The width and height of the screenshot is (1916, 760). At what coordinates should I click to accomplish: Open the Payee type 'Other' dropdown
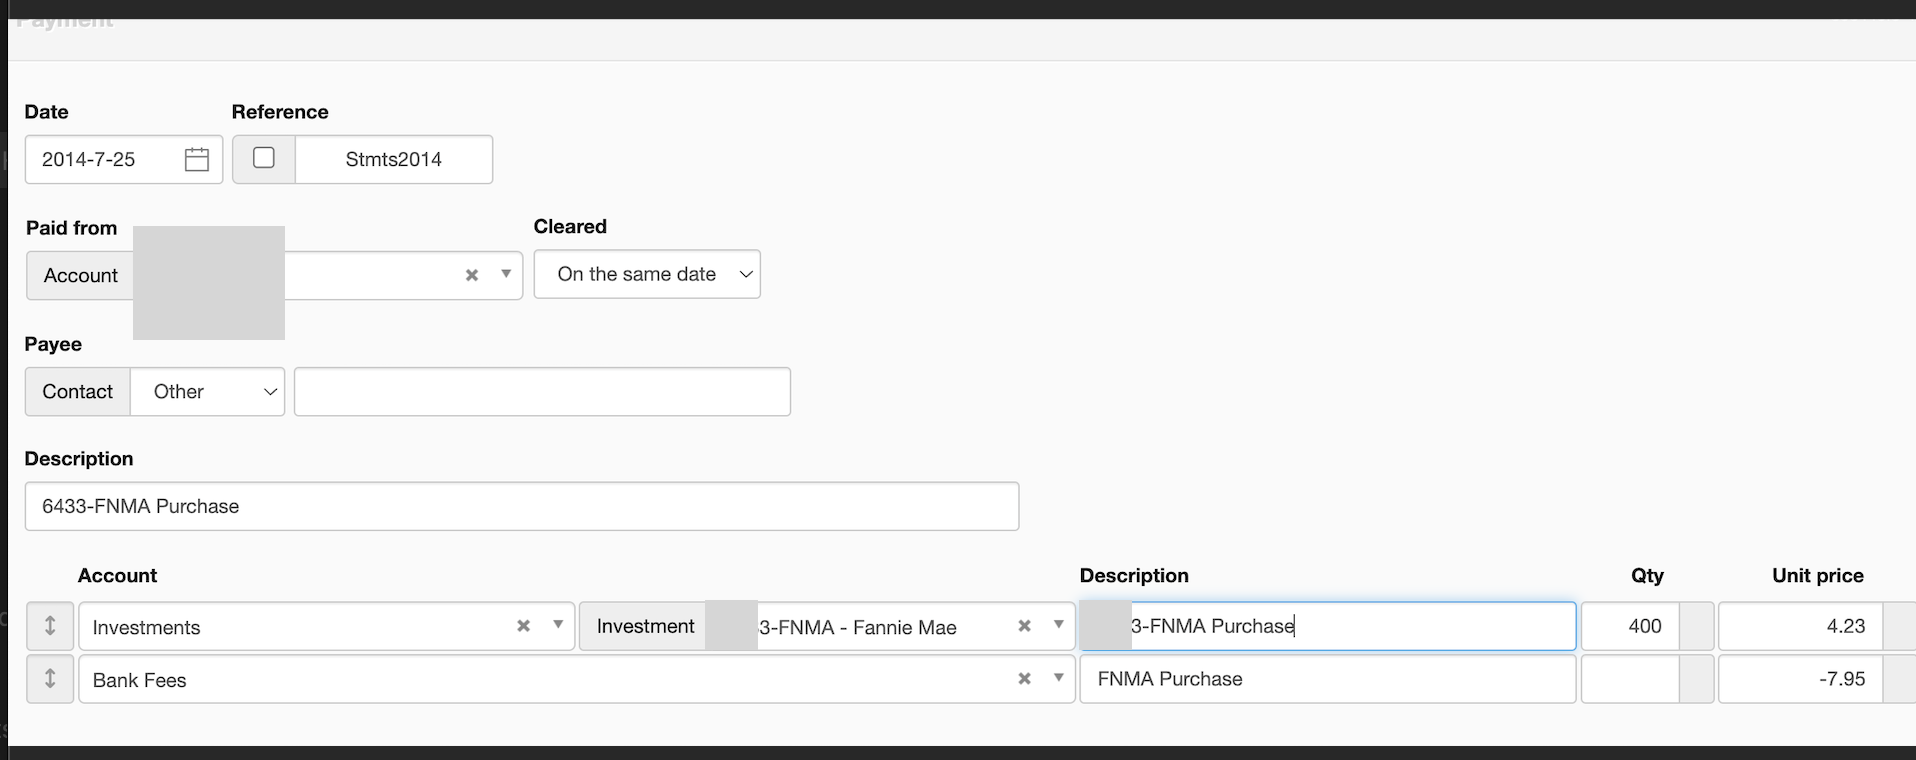point(208,392)
